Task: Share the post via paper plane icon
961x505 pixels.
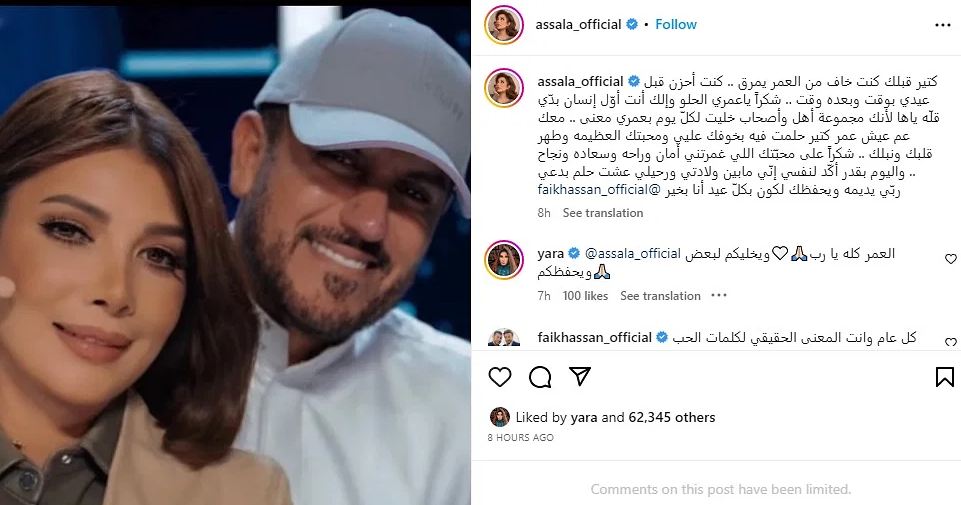Action: [580, 376]
